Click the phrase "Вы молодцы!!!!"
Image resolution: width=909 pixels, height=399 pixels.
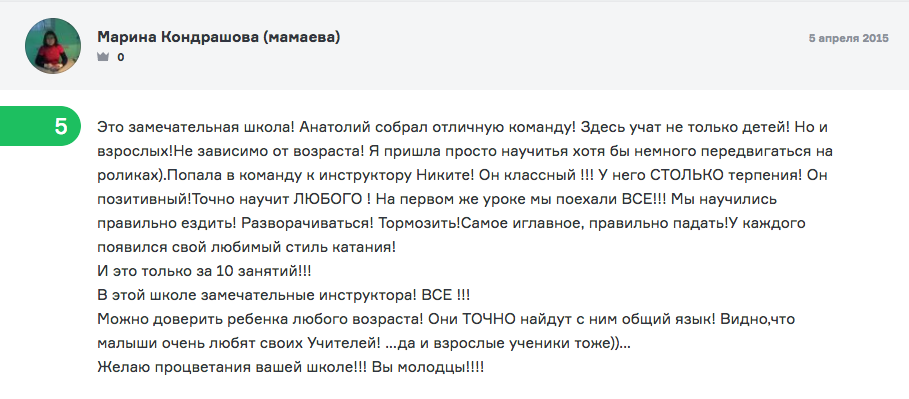(x=428, y=368)
